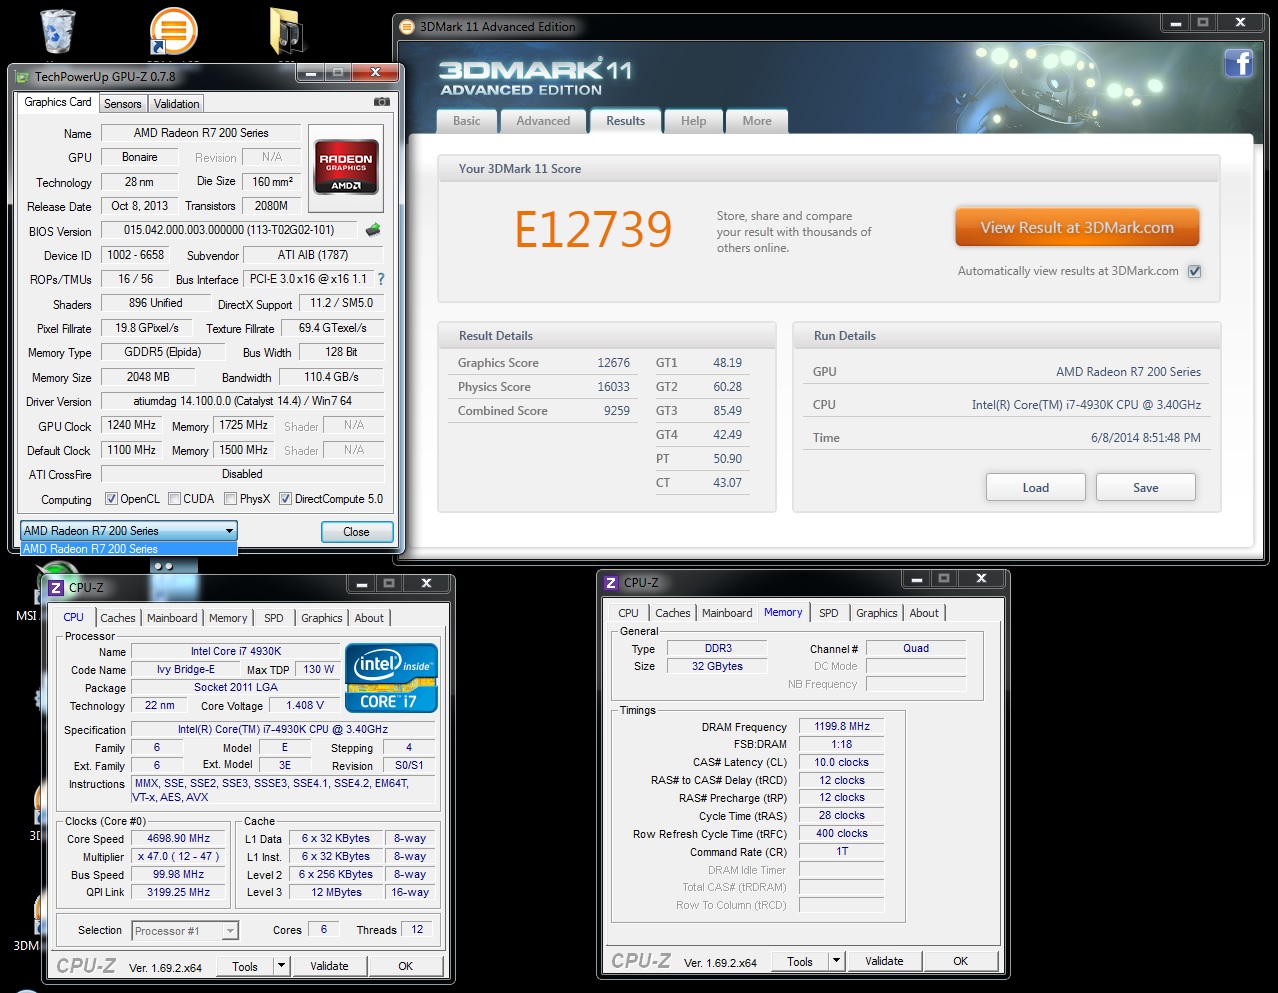The height and width of the screenshot is (993, 1278).
Task: Open the SPD tab in right CPU-Z
Action: pyautogui.click(x=829, y=613)
